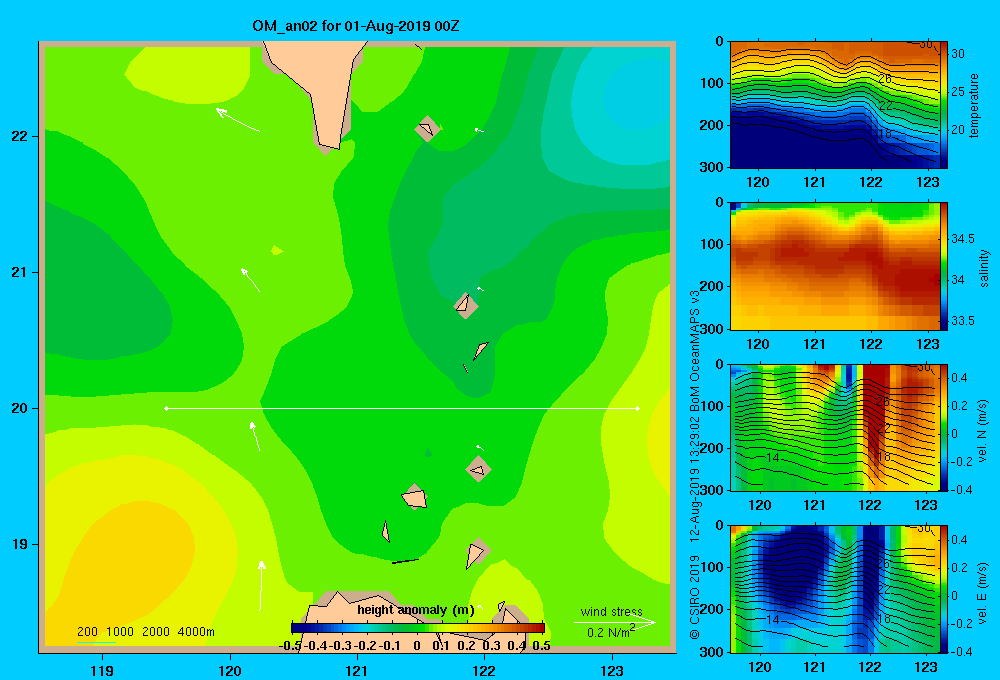Click the "30" tick on temperature scale
This screenshot has width=1000, height=680.
pyautogui.click(x=958, y=54)
